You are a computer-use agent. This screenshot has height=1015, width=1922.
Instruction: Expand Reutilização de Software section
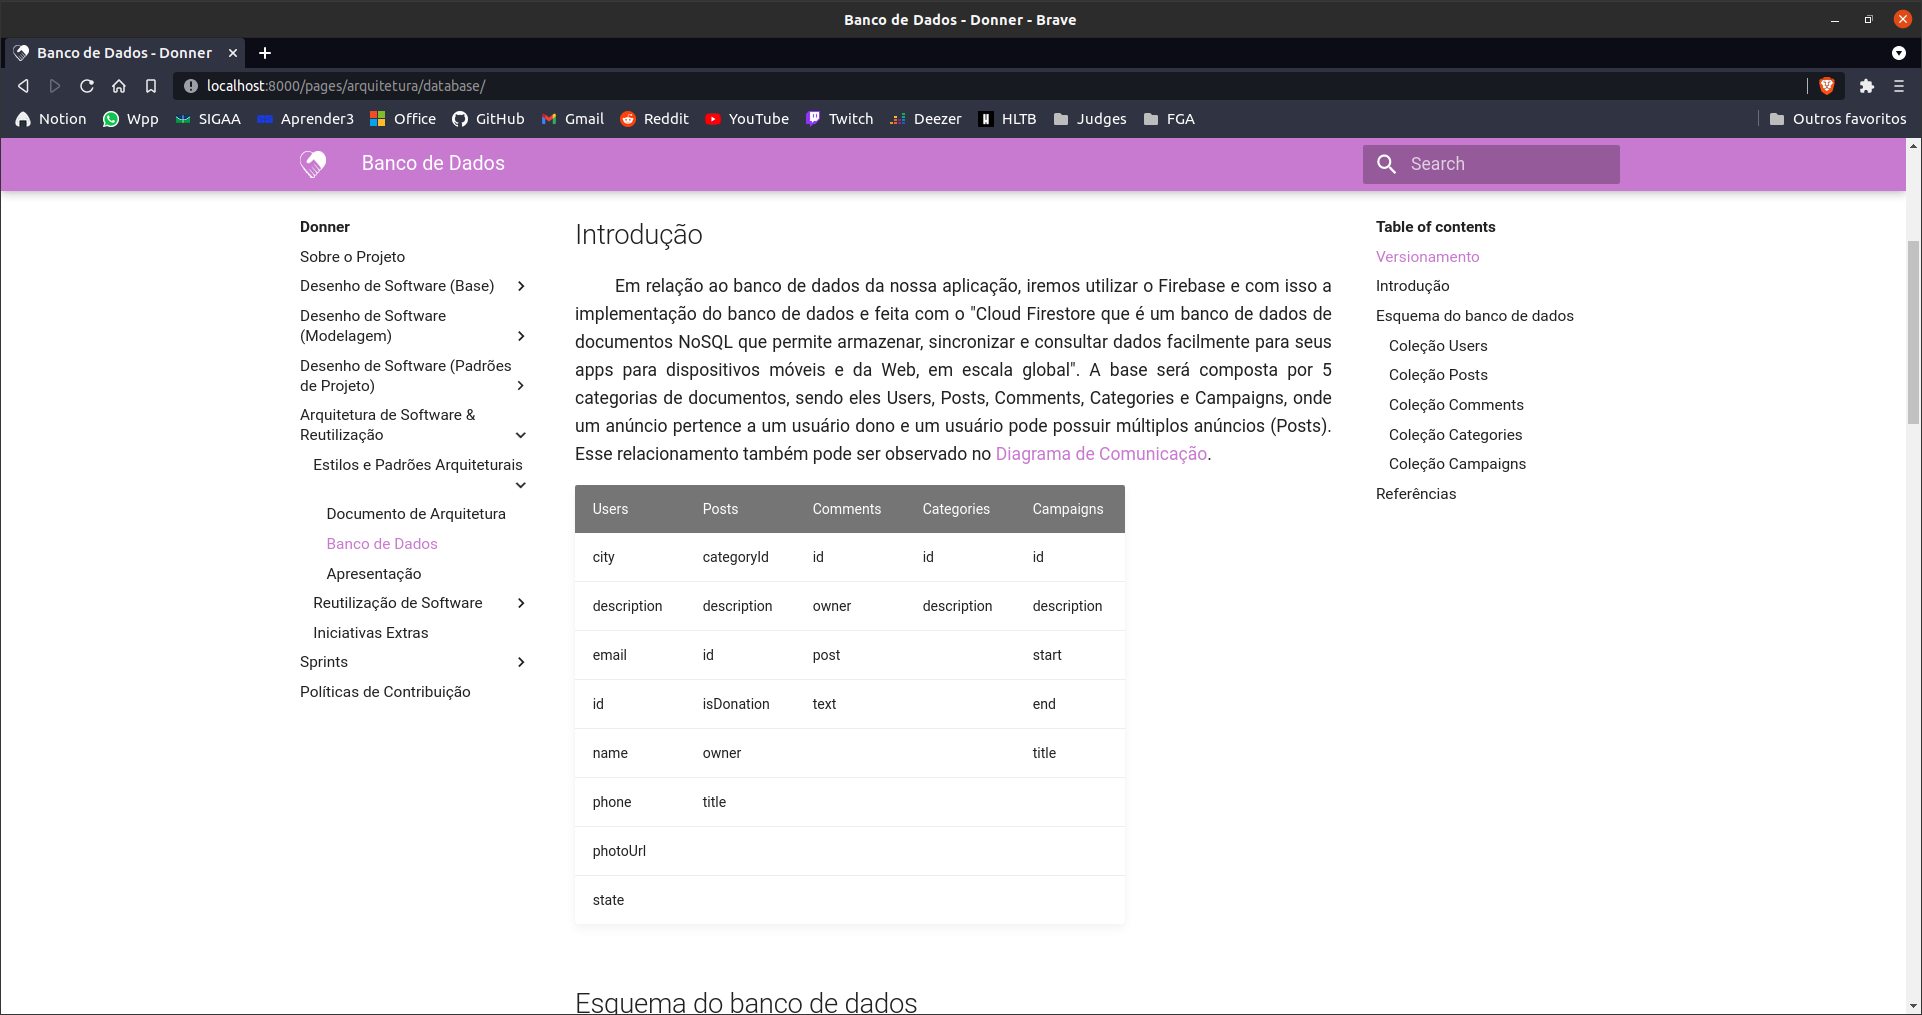[521, 603]
